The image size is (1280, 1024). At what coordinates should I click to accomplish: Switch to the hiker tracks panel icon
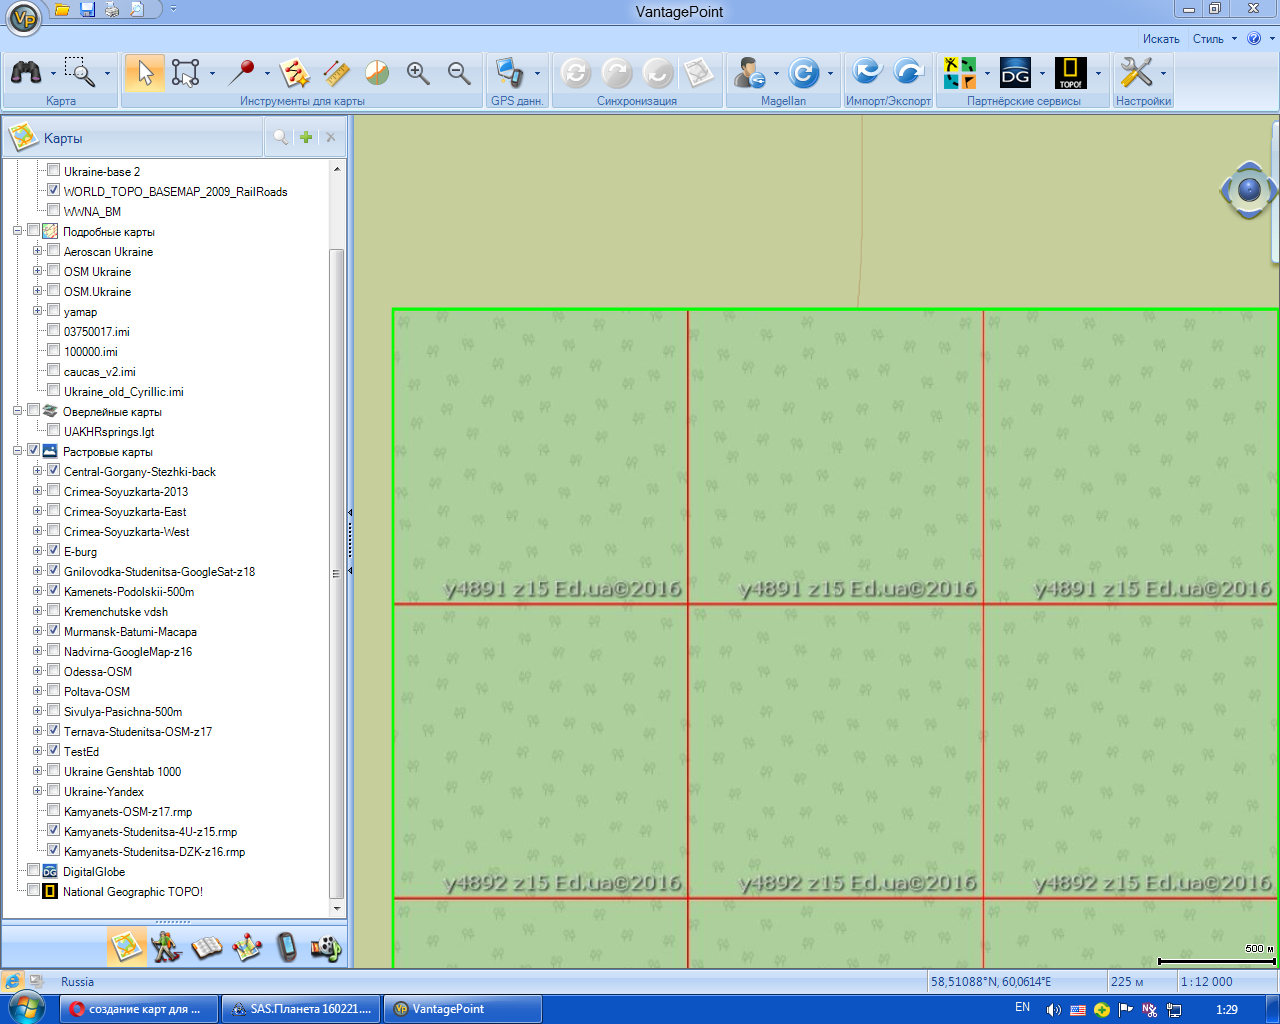point(166,946)
